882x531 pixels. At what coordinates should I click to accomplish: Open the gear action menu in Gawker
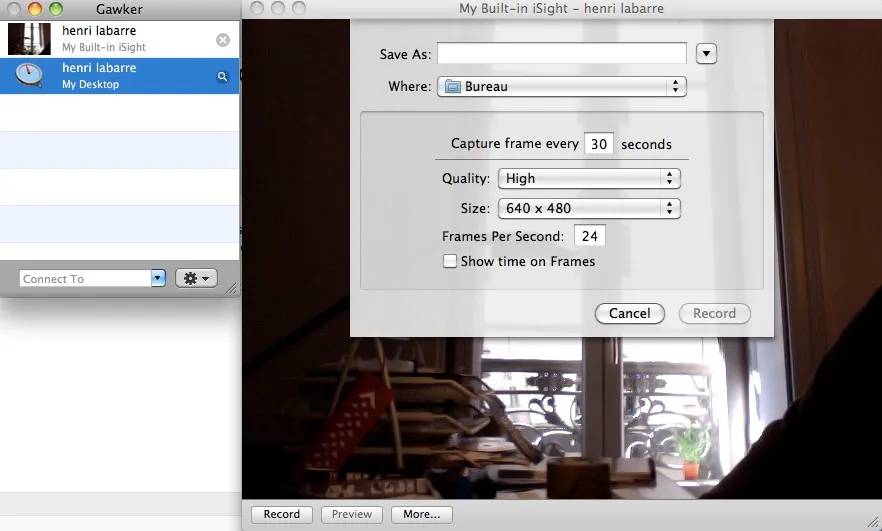coord(196,278)
